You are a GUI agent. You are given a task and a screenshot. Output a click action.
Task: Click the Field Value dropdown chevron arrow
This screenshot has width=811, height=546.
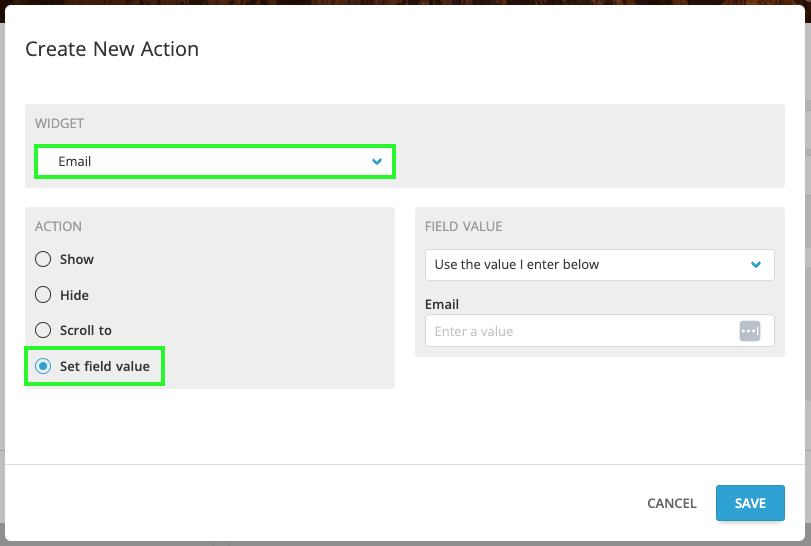[x=756, y=265]
